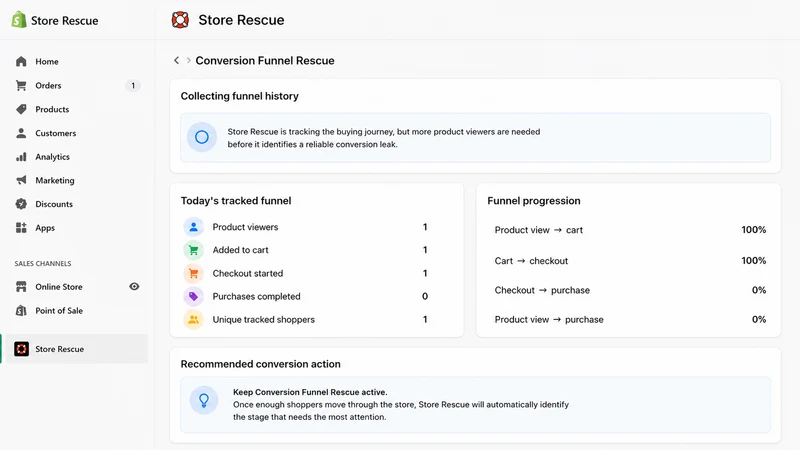
Task: Click the Analytics bar chart icon
Action: coord(21,157)
